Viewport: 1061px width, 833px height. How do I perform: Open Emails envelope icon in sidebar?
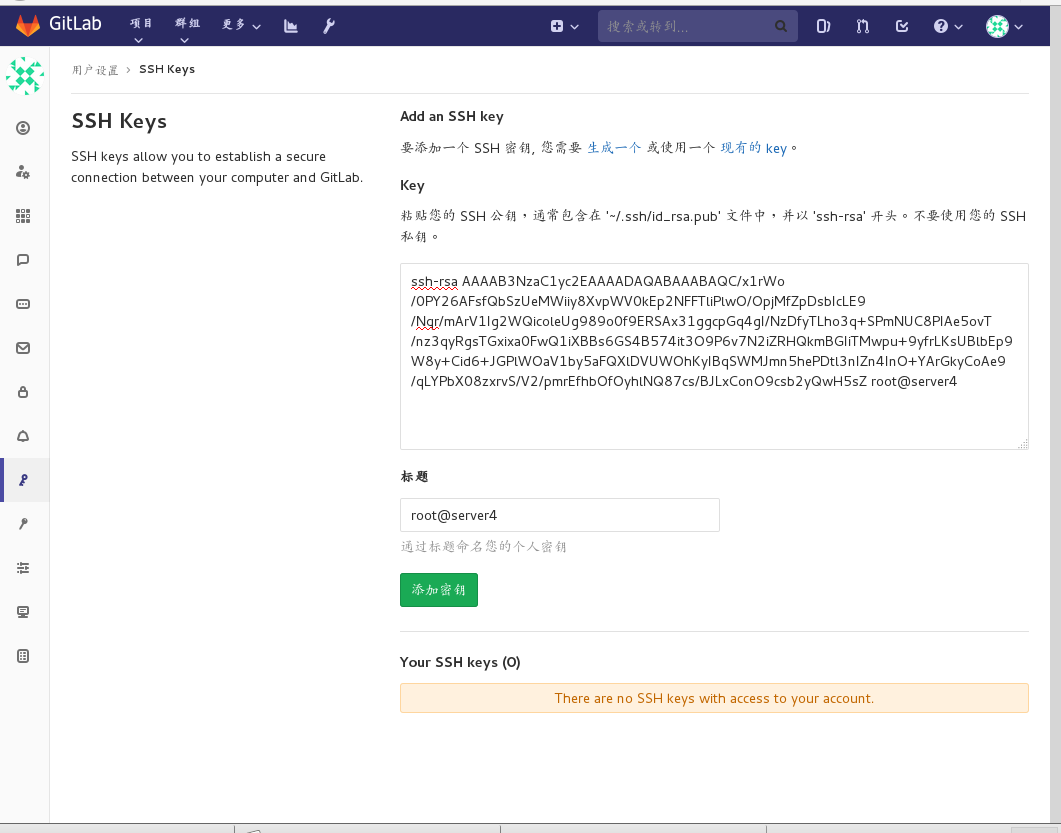pos(23,348)
